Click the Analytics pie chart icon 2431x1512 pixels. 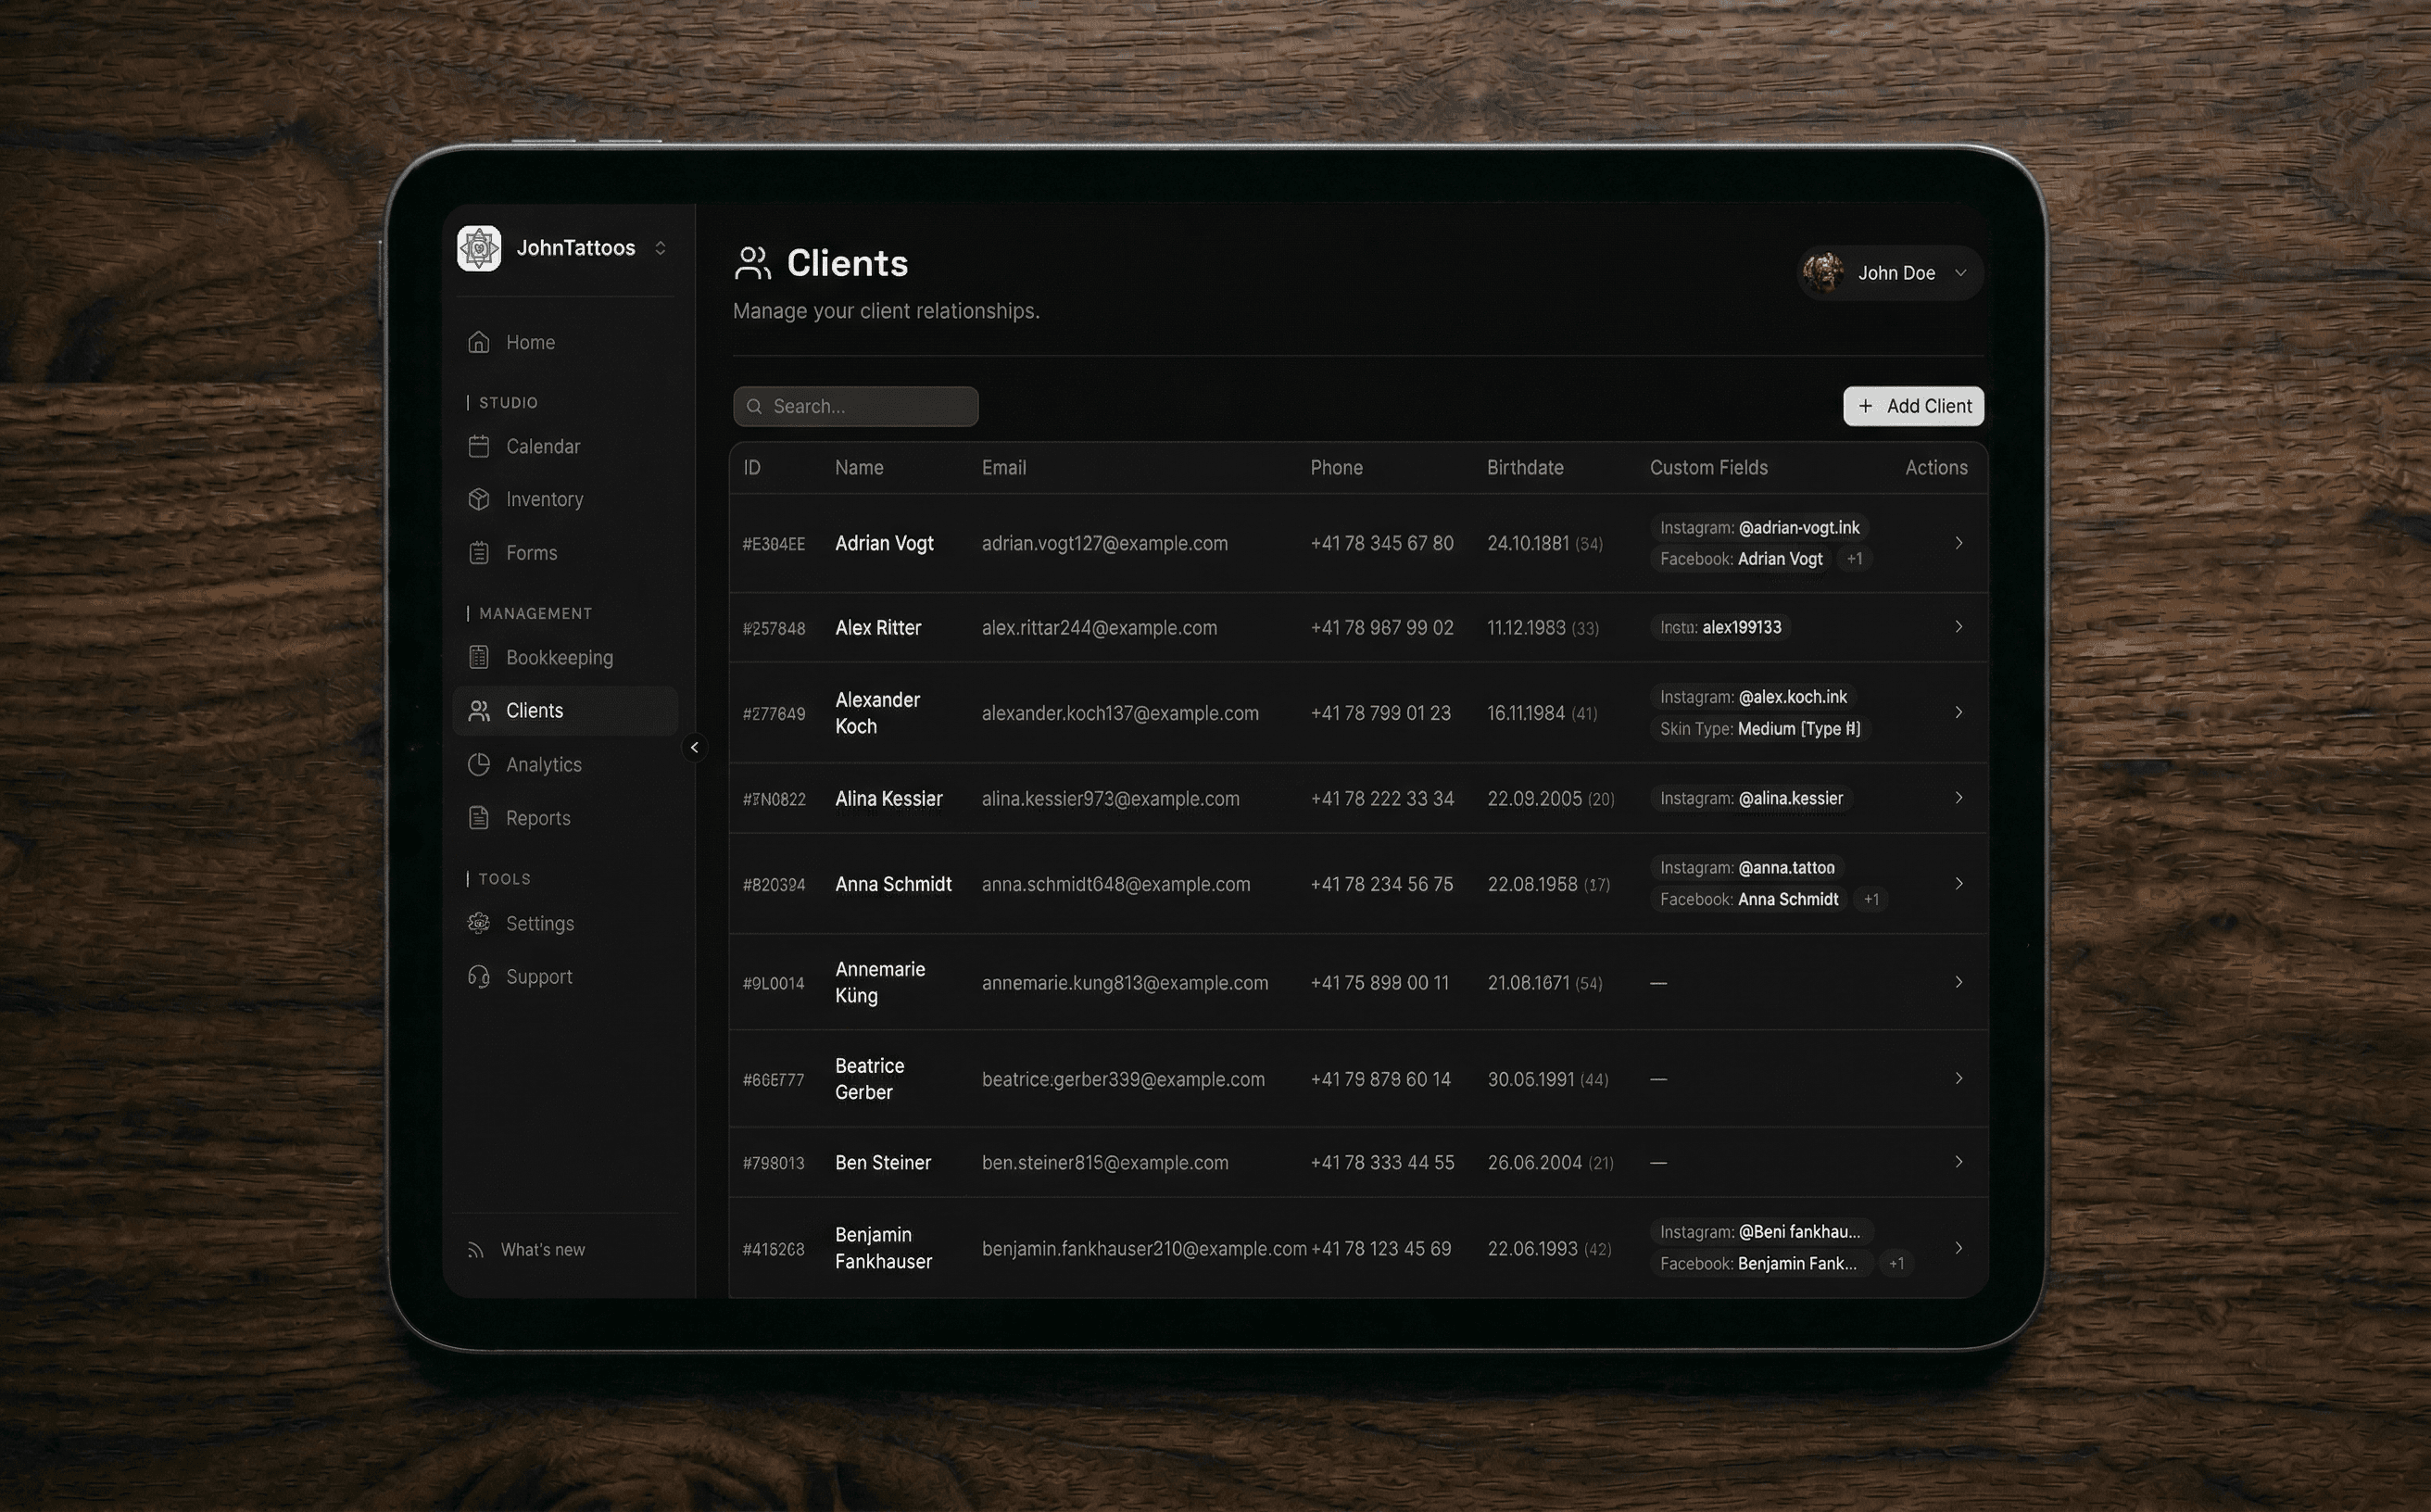point(479,764)
